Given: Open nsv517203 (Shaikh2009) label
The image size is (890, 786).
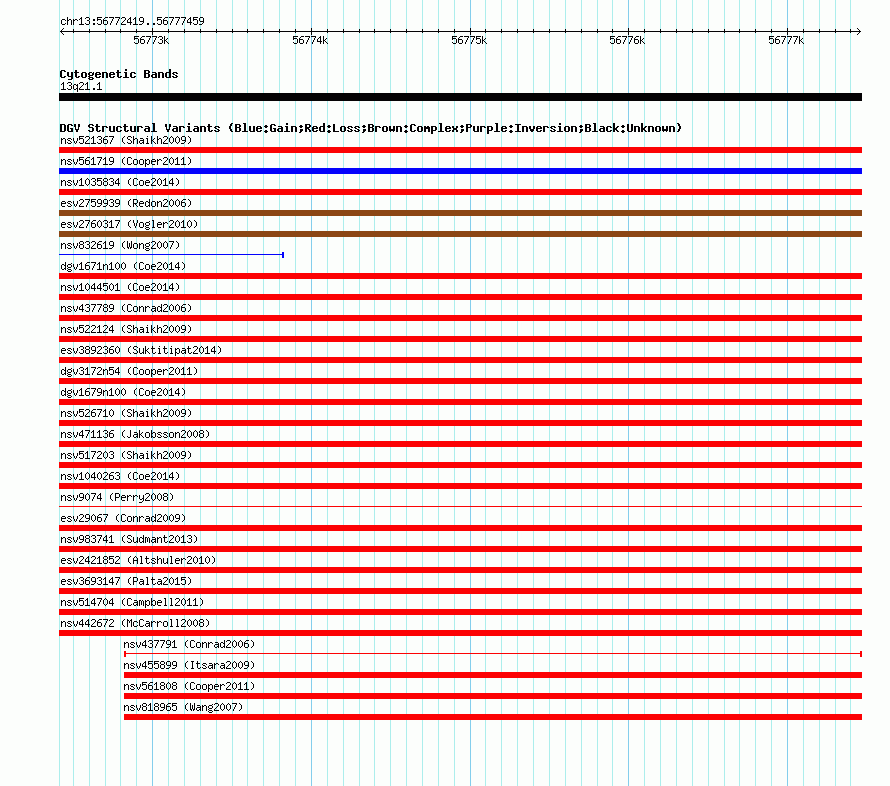Looking at the screenshot, I should point(126,455).
